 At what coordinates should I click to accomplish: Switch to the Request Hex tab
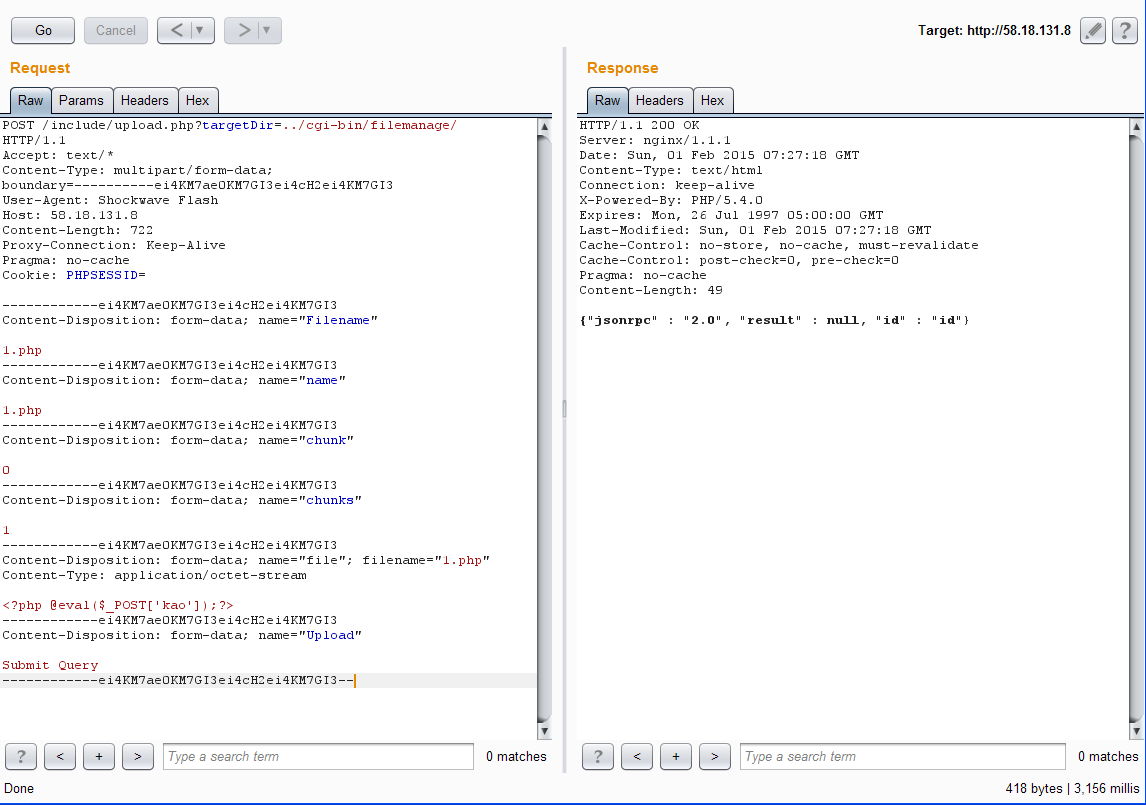197,100
